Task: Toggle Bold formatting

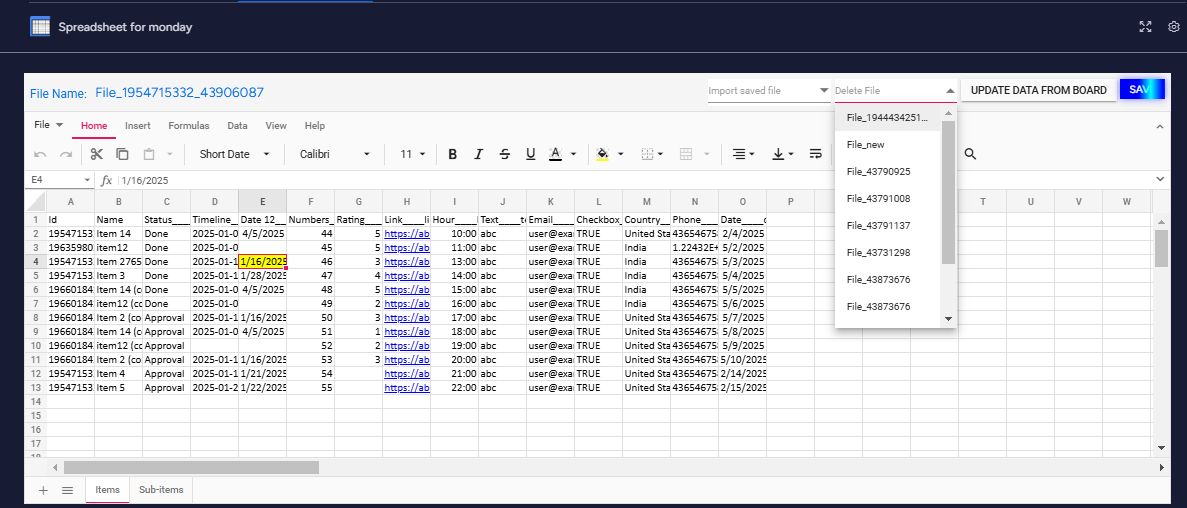Action: pos(453,154)
